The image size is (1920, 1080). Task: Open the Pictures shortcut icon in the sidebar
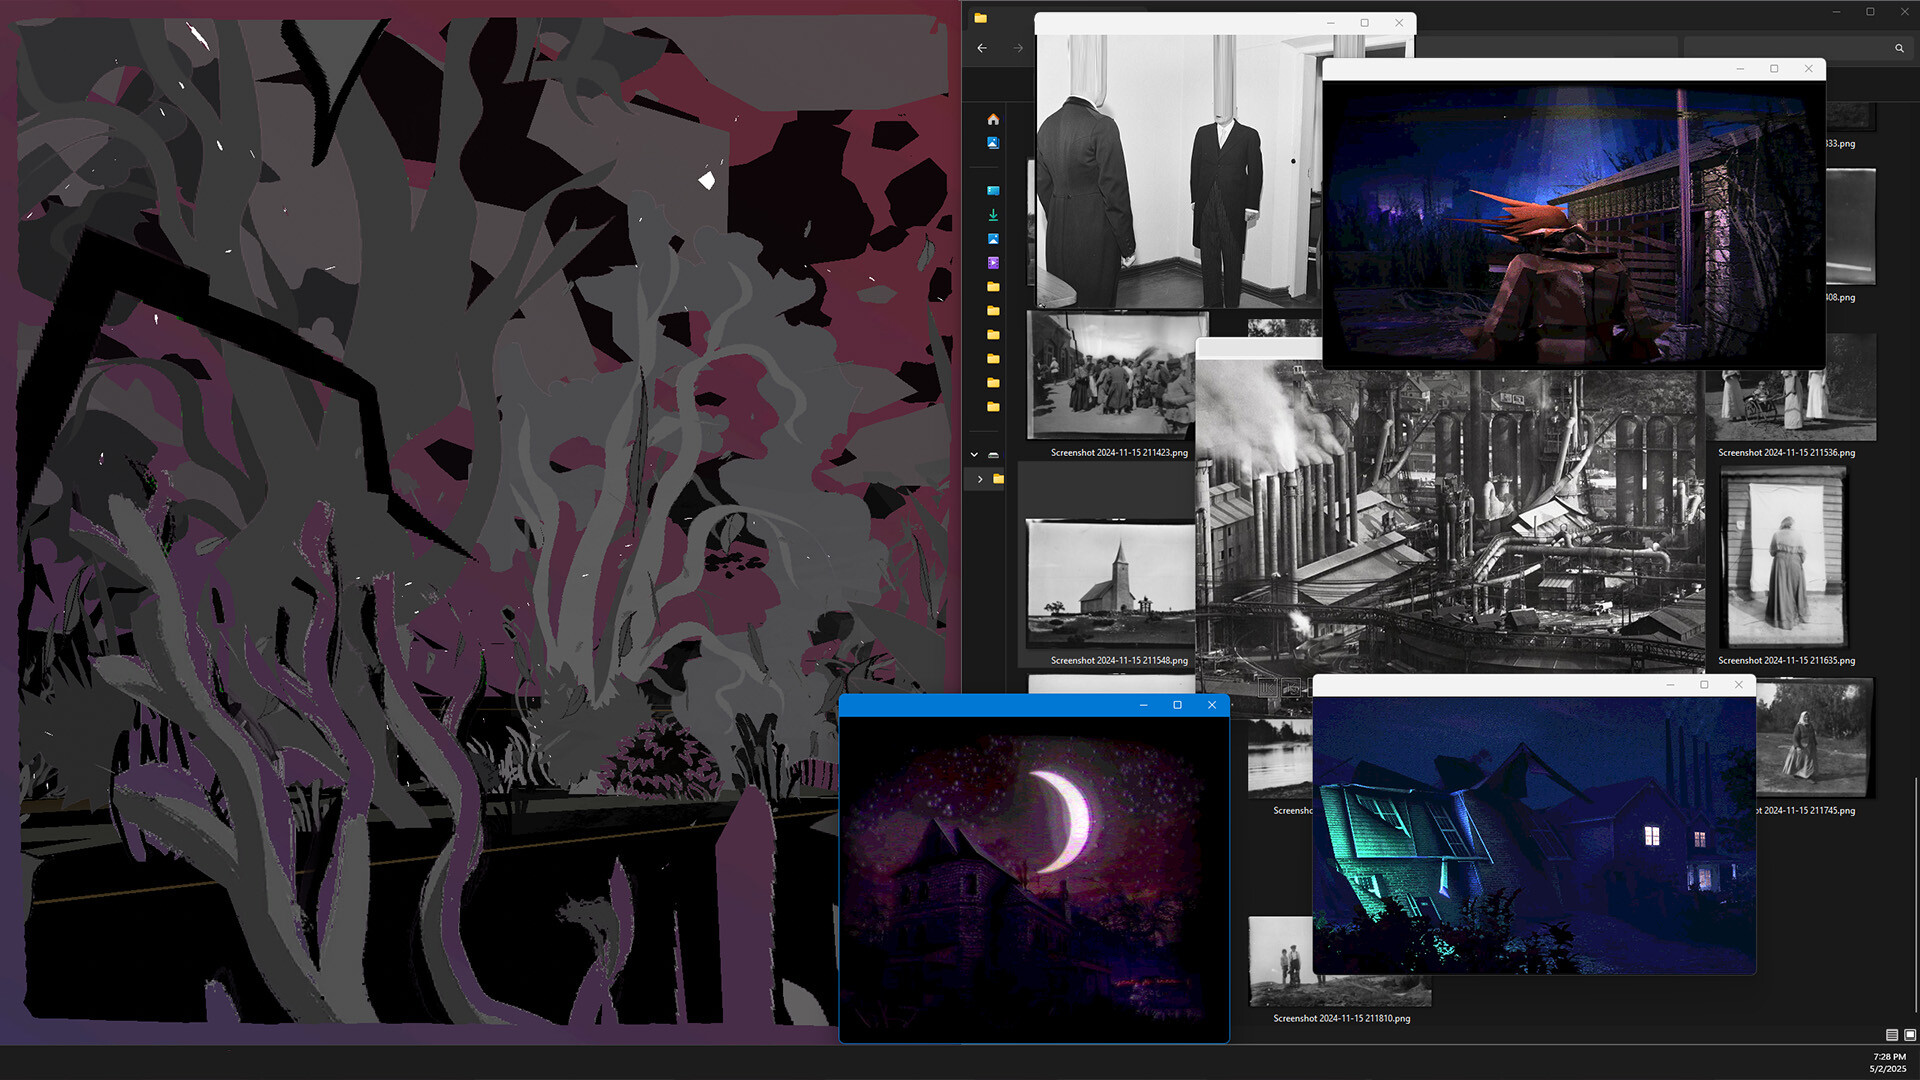pyautogui.click(x=993, y=238)
